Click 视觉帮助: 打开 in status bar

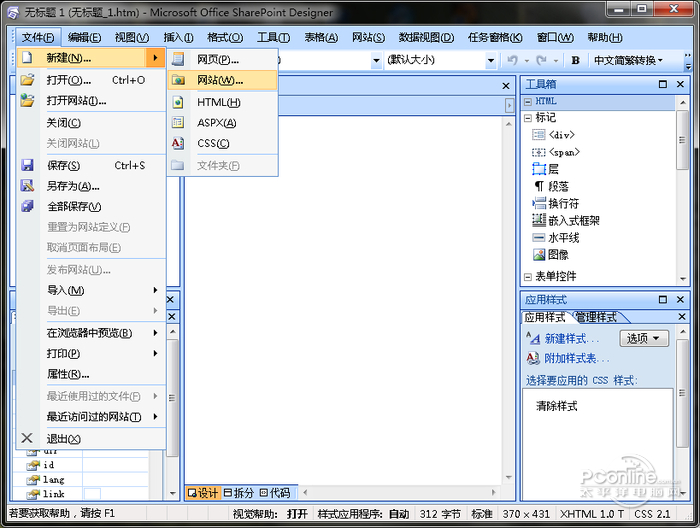pos(270,514)
